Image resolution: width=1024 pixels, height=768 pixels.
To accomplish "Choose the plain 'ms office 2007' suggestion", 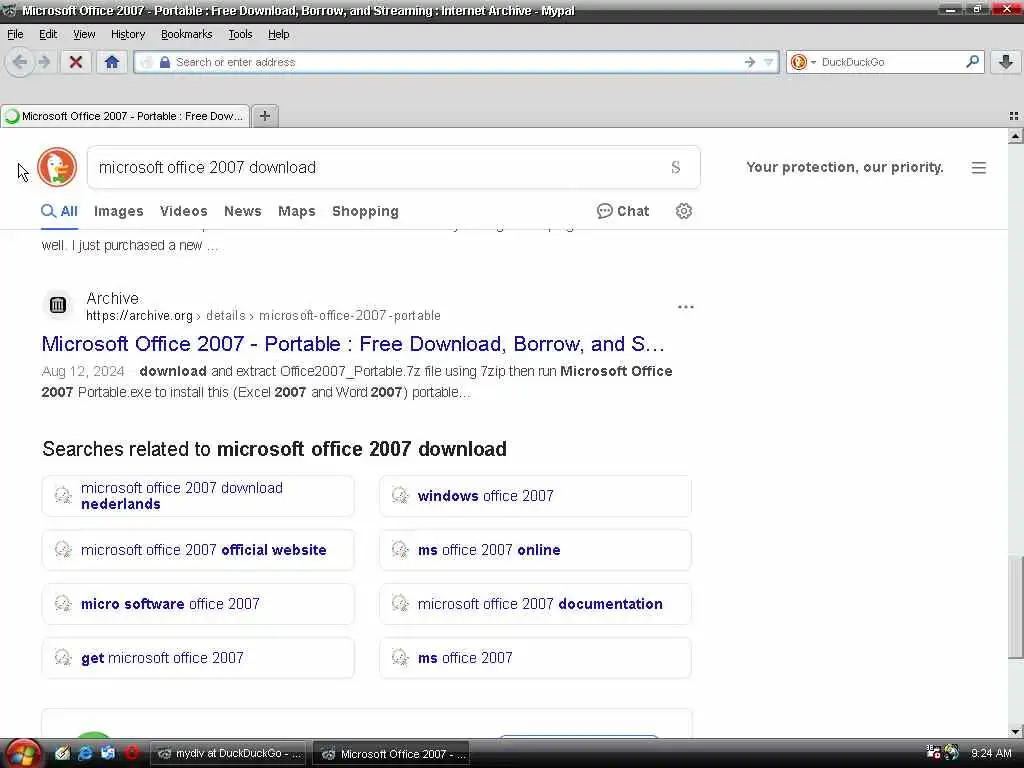I will click(535, 658).
